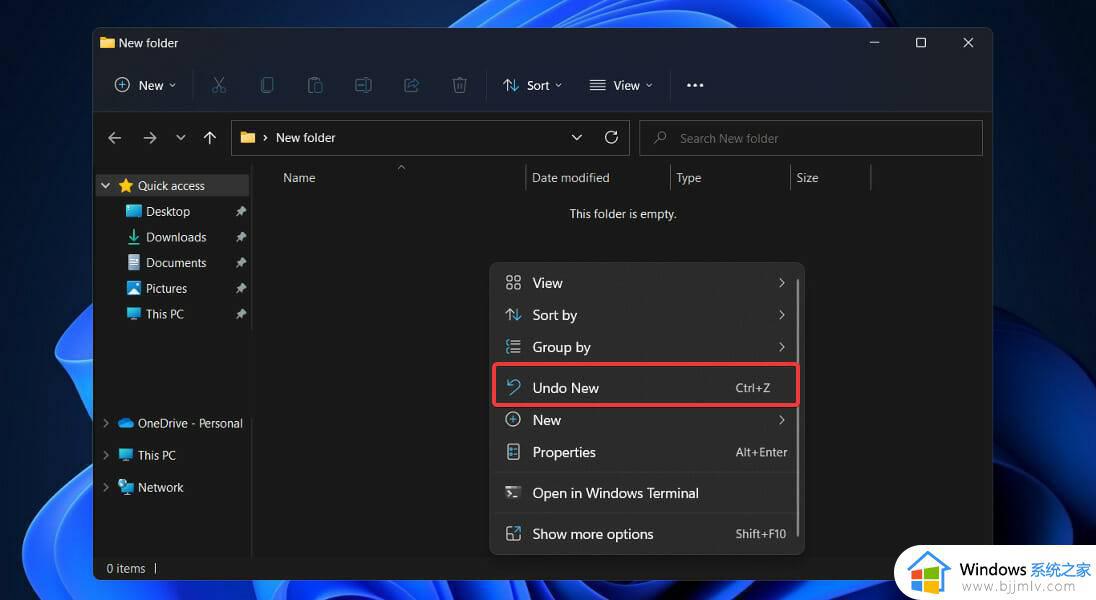
Task: Open the New submenu in context menu
Action: click(645, 420)
